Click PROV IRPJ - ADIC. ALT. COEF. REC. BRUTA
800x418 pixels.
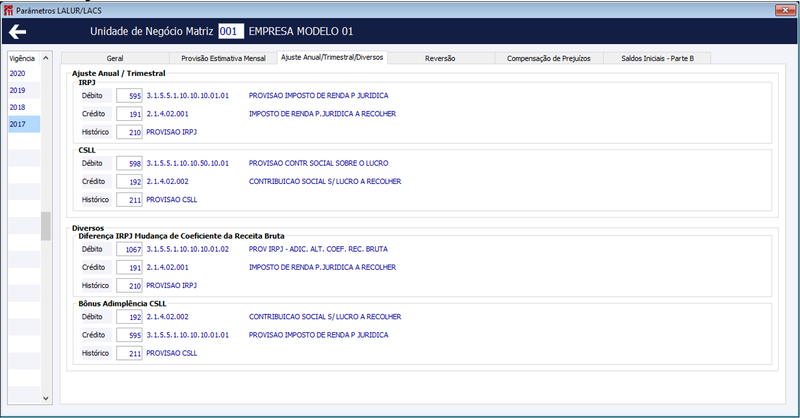(x=318, y=249)
